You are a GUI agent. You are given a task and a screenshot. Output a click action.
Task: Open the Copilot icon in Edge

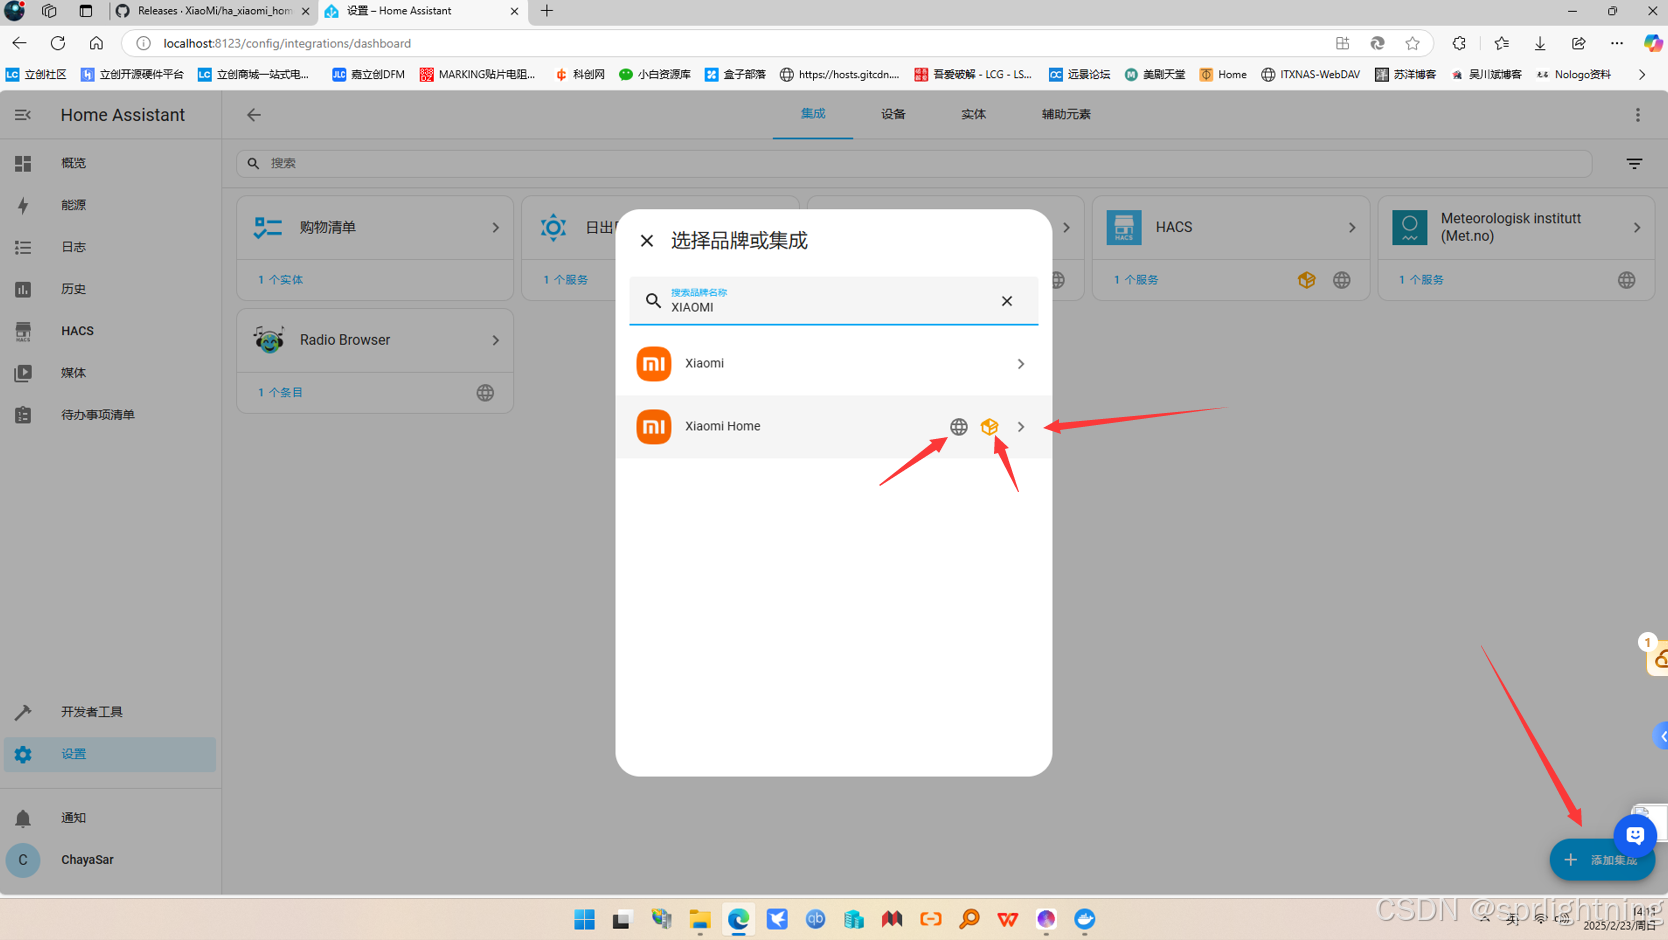tap(1652, 43)
